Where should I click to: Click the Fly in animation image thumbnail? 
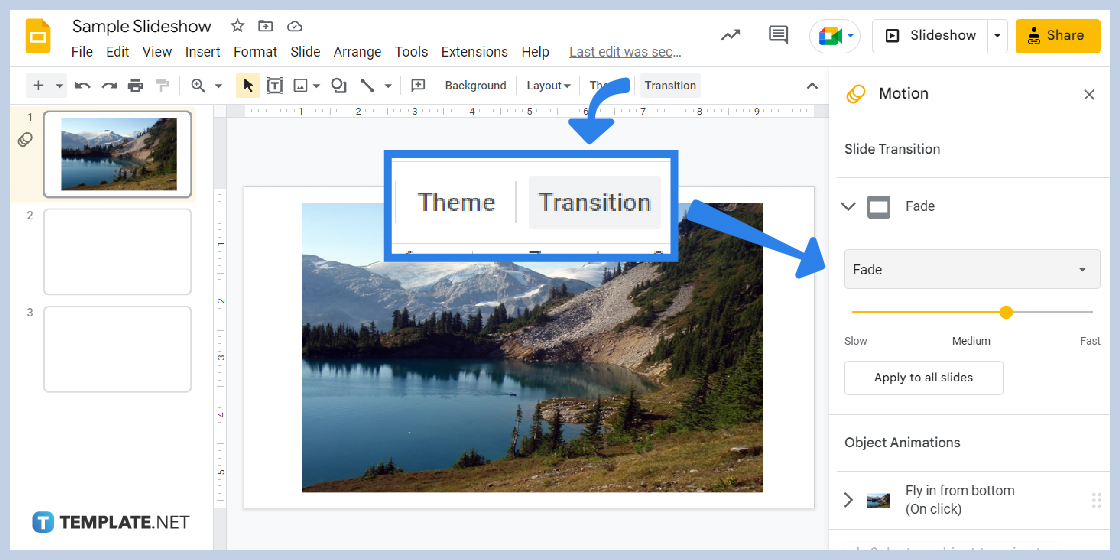pyautogui.click(x=878, y=500)
